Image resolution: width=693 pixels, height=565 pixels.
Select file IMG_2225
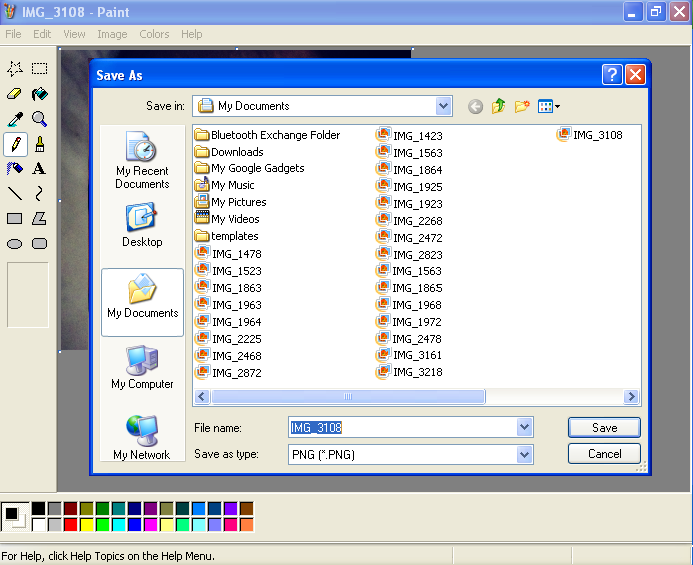tap(228, 339)
